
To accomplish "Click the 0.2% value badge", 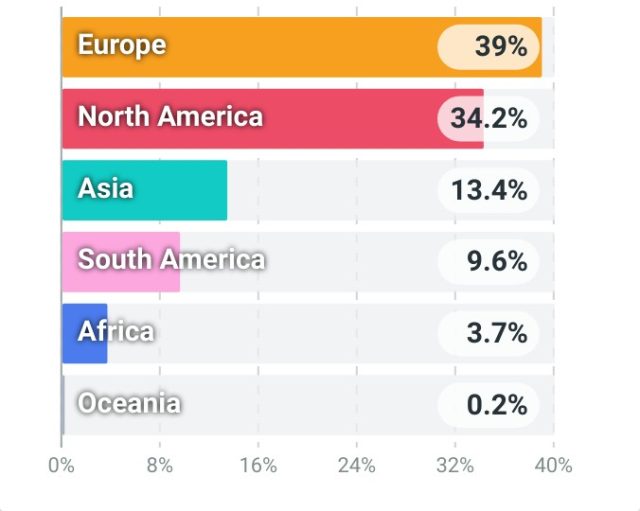I will pos(488,405).
